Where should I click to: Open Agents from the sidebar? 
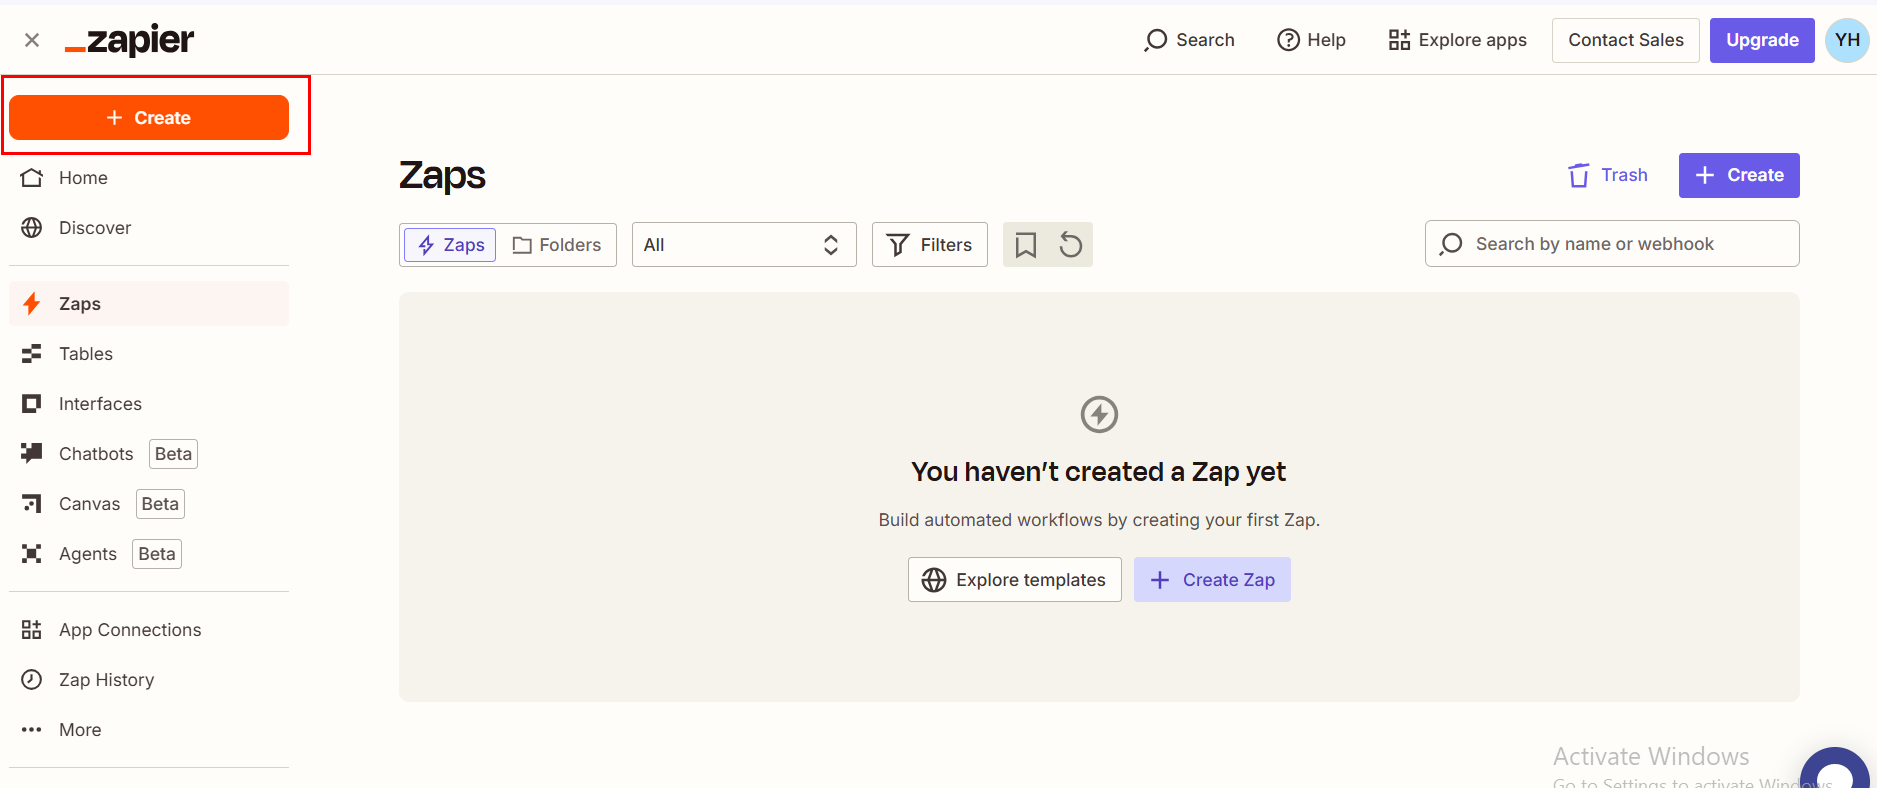click(x=88, y=554)
